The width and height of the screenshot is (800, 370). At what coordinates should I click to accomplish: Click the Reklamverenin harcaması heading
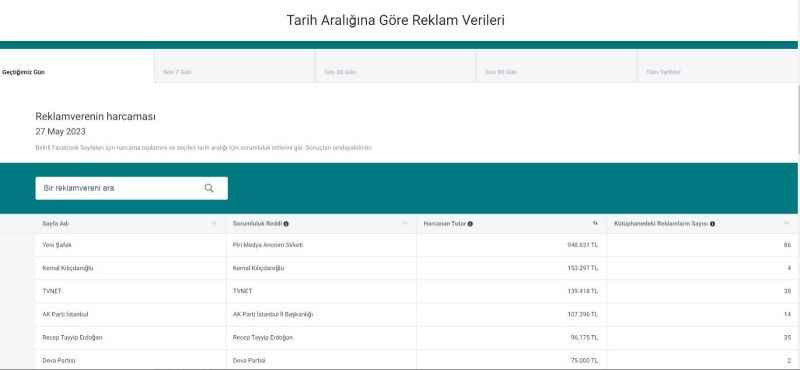[95, 116]
